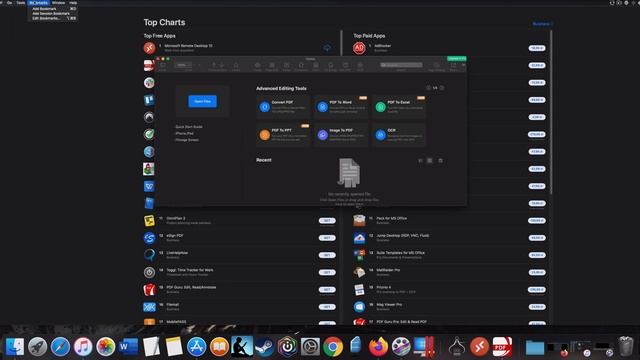
Task: Launch Google Chrome from the Dock
Action: click(x=333, y=347)
